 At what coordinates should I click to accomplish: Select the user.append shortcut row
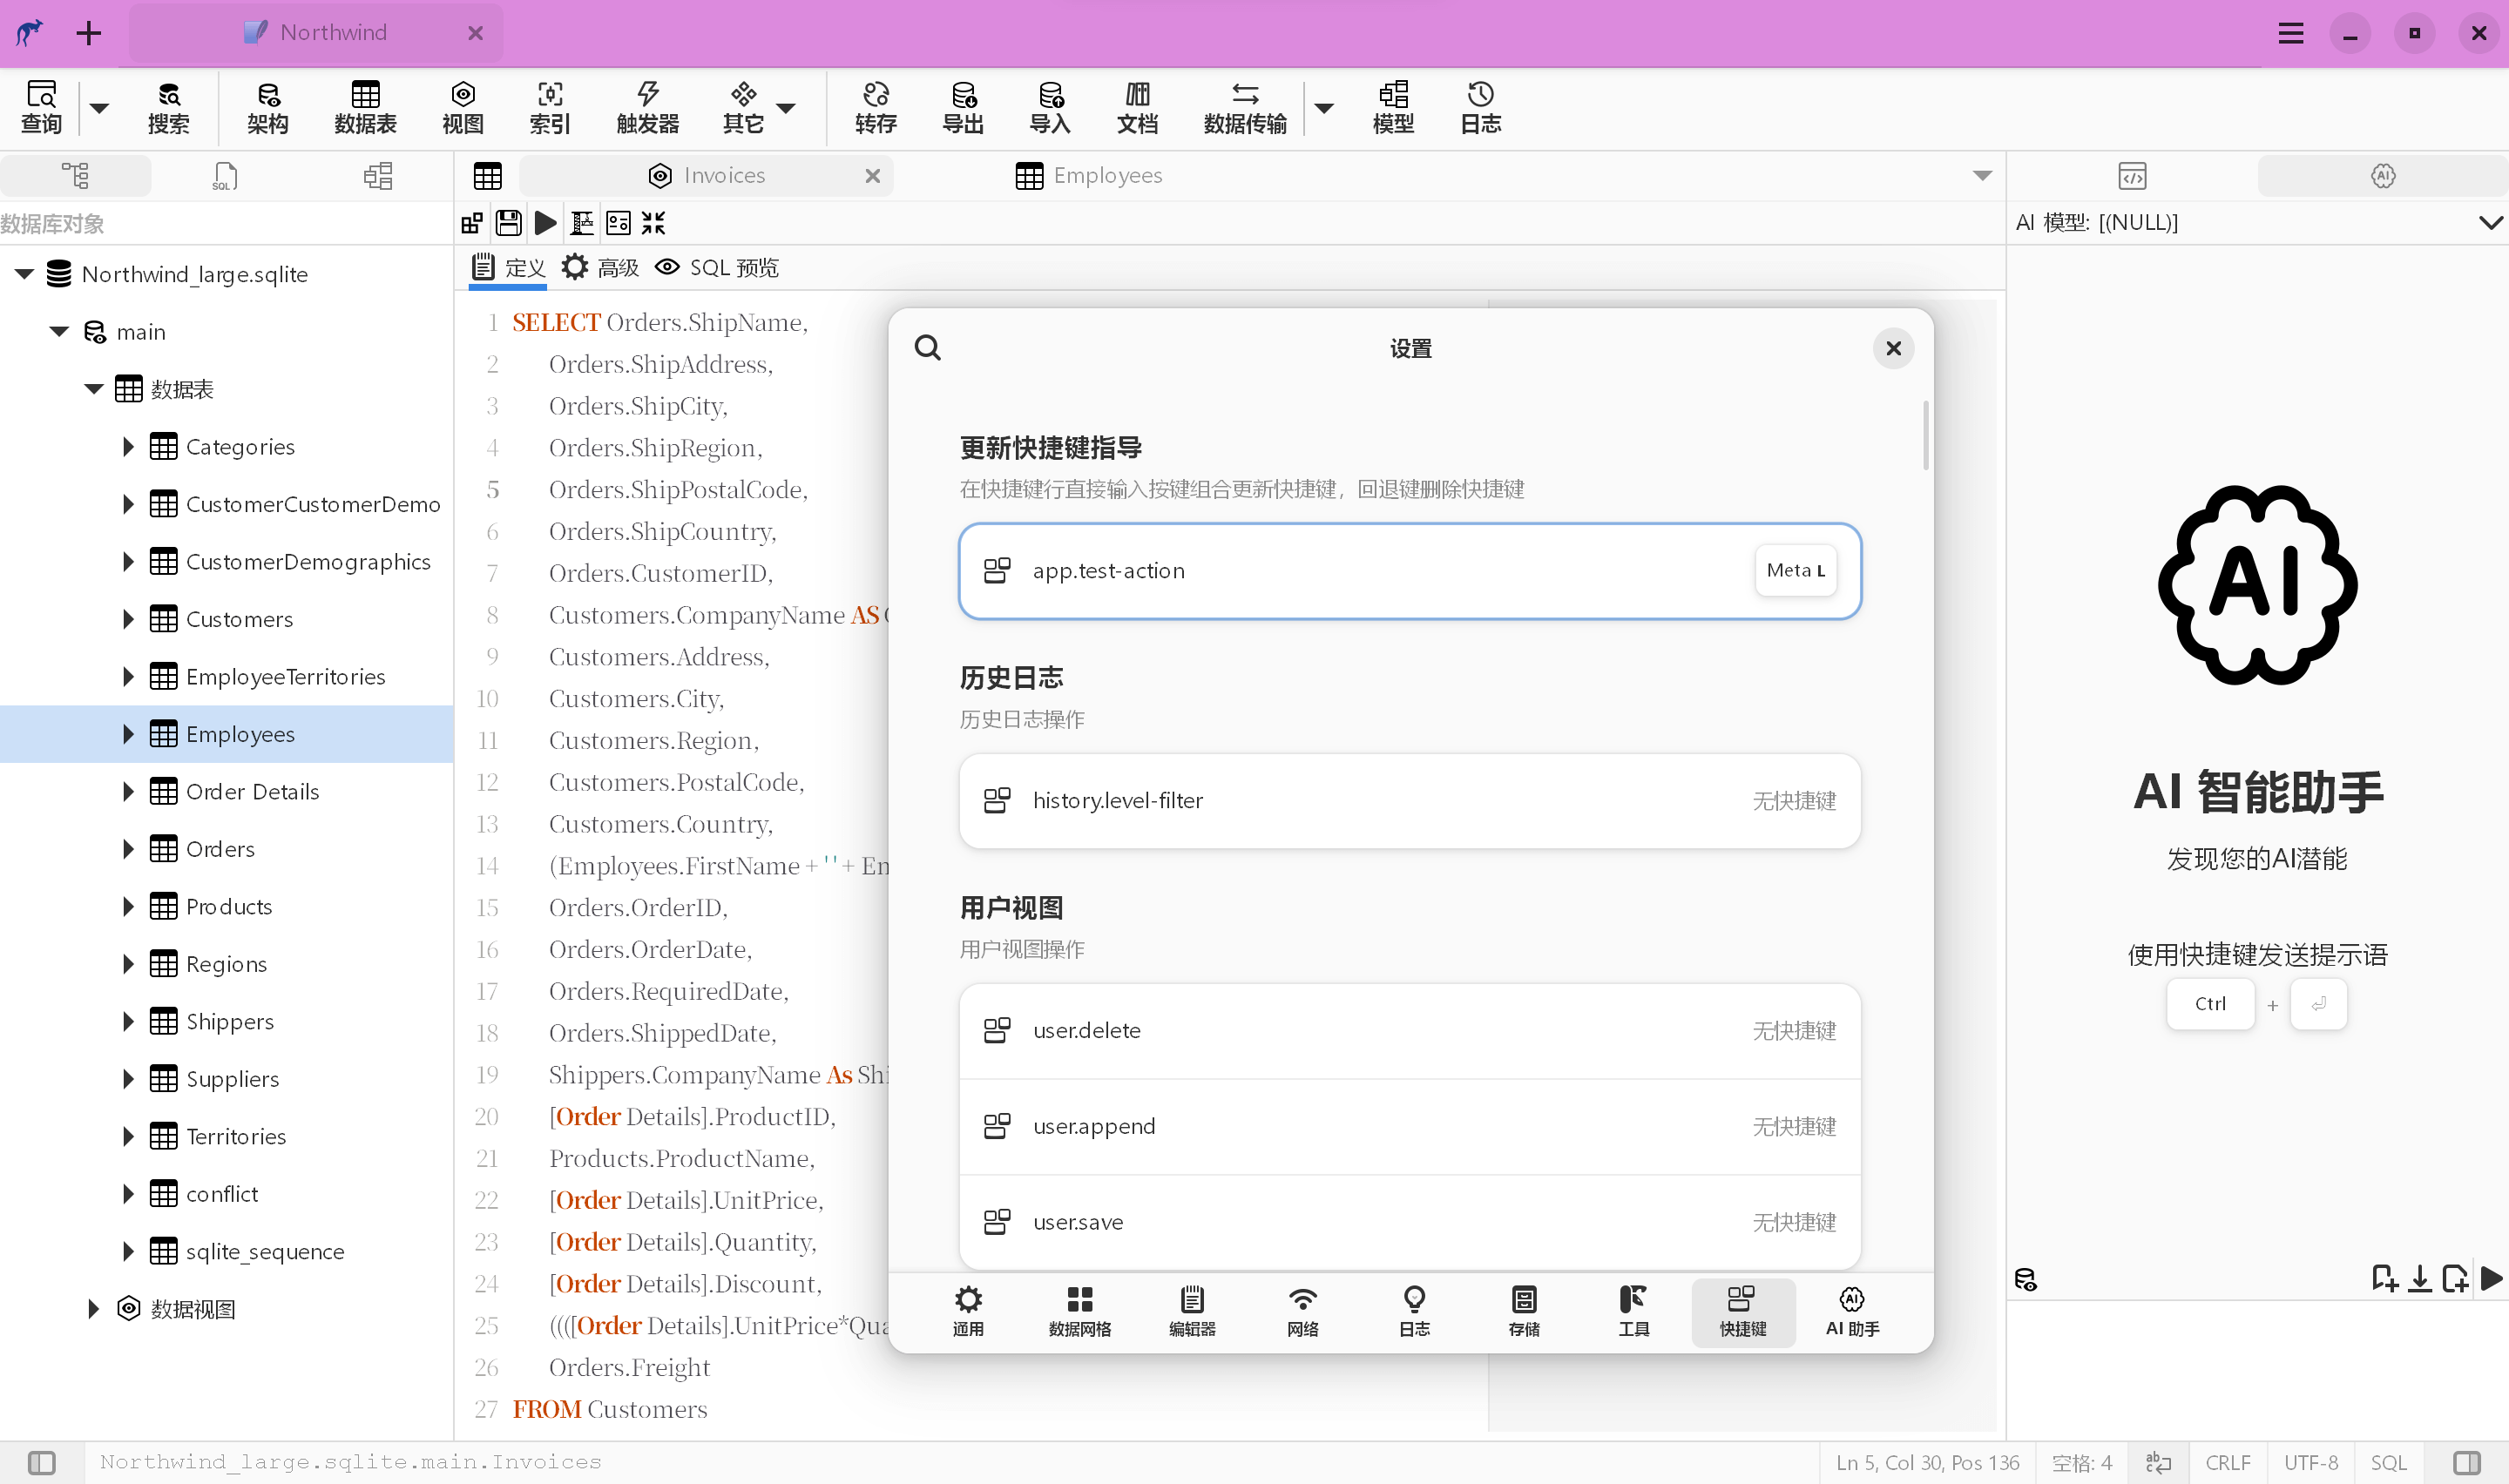pos(1409,1126)
